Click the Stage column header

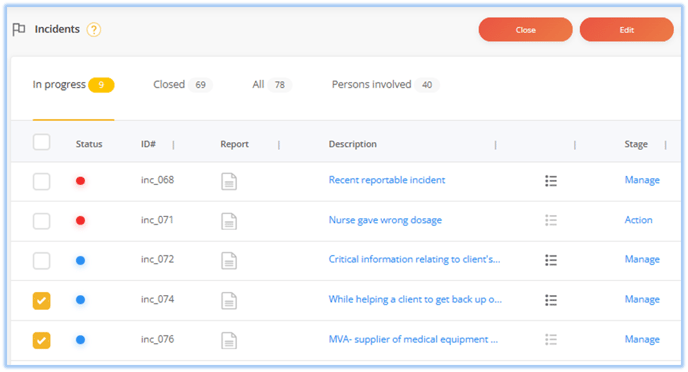[636, 144]
